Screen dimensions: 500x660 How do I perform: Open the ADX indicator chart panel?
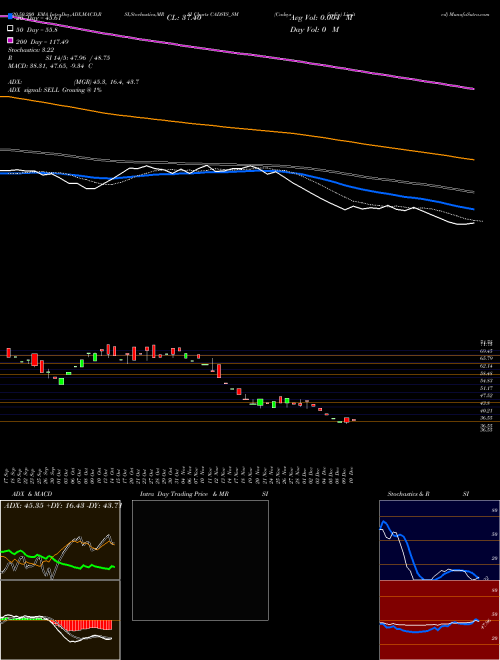(x=60, y=540)
